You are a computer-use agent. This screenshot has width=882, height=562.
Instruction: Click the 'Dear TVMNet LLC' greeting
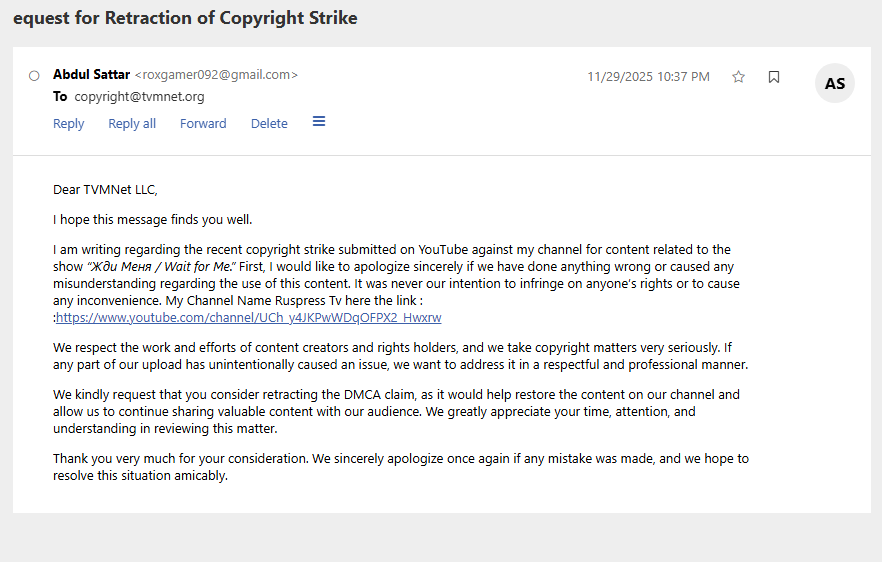(105, 189)
